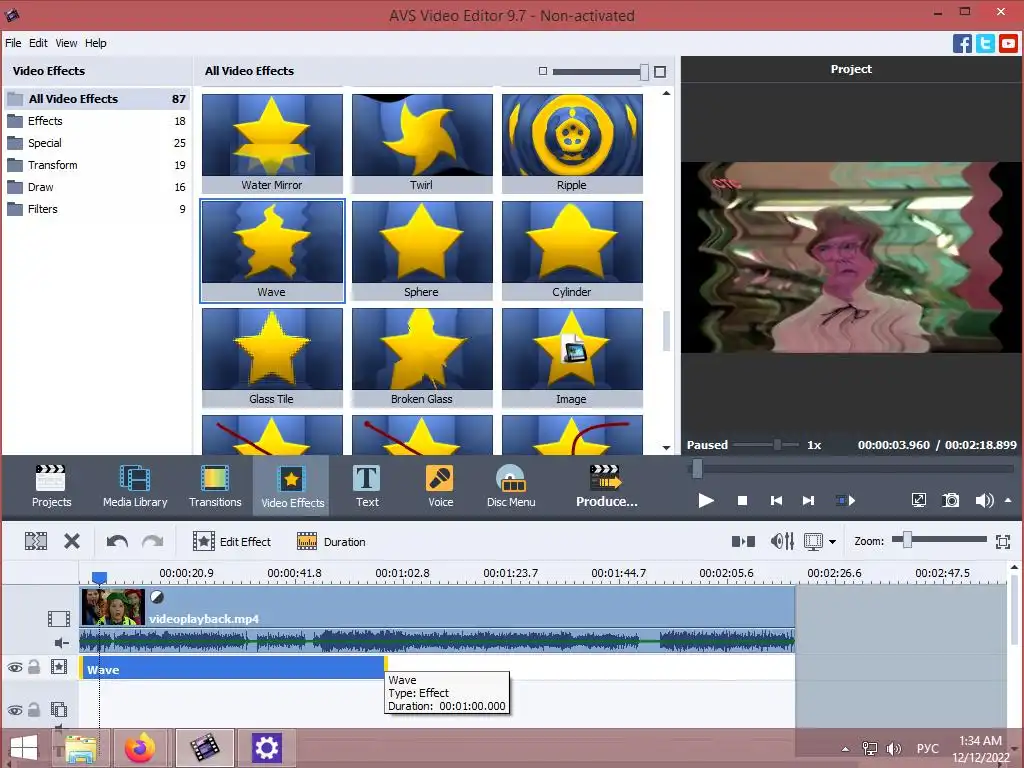Click Edit Effect on the timeline toolbar
The height and width of the screenshot is (768, 1024).
(232, 541)
